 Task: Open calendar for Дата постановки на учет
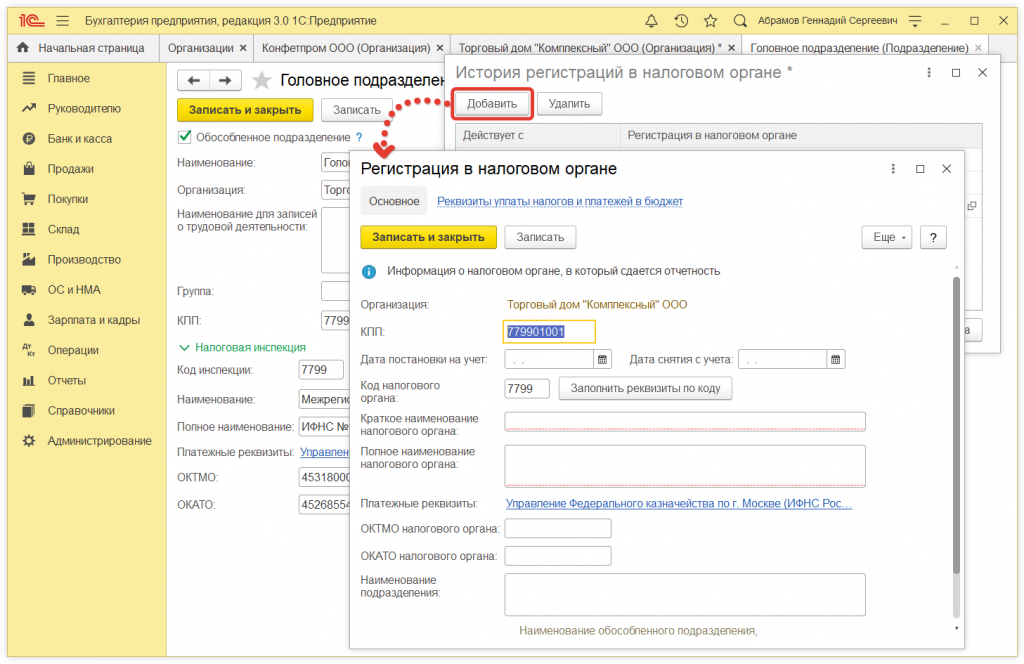(x=603, y=359)
